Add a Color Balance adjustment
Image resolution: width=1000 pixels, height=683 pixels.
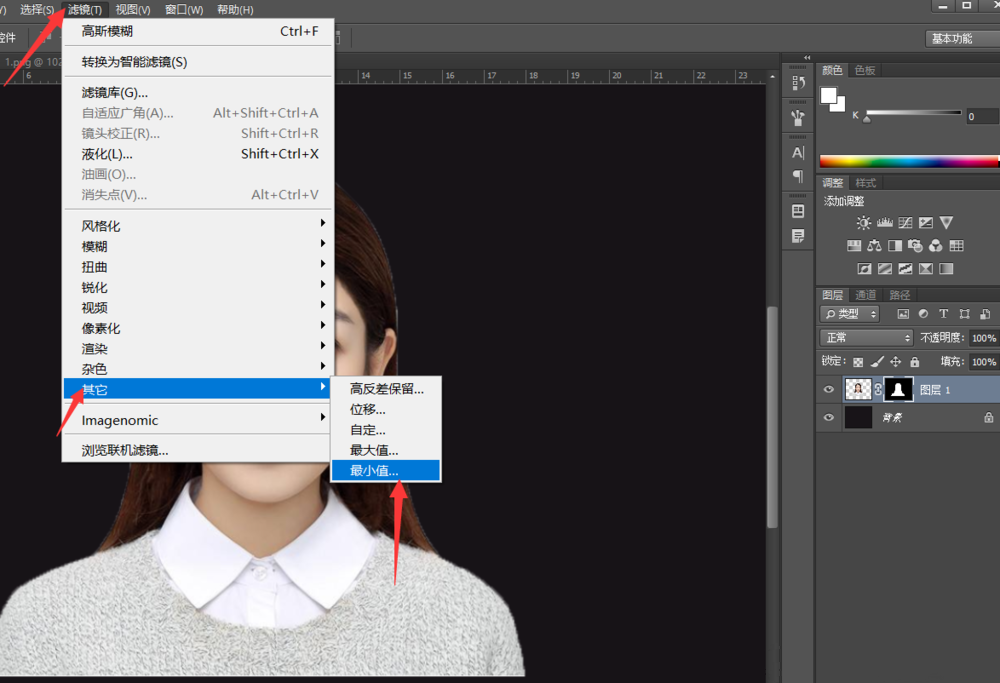874,246
